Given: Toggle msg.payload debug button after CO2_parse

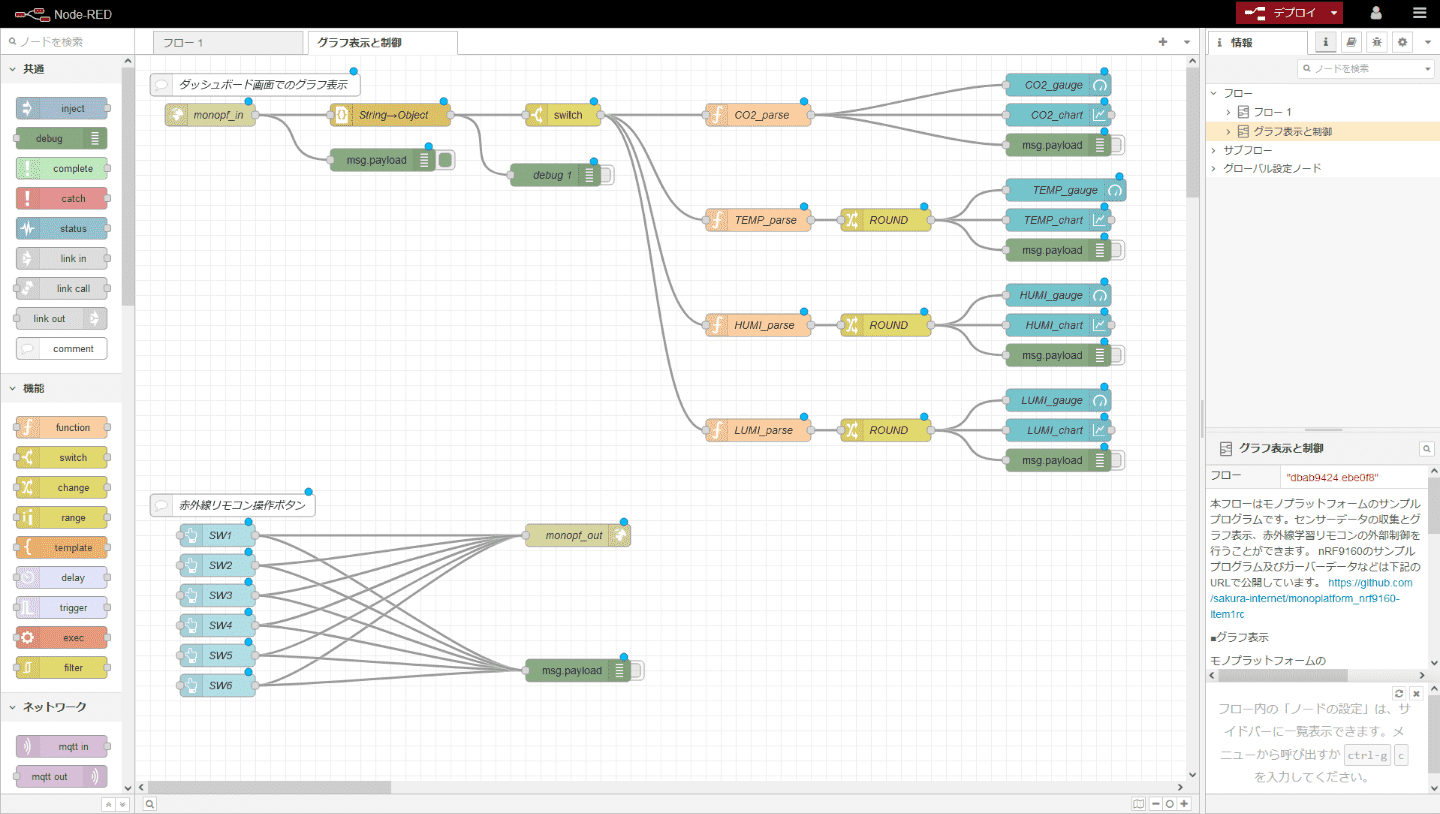Looking at the screenshot, I should coord(1117,145).
